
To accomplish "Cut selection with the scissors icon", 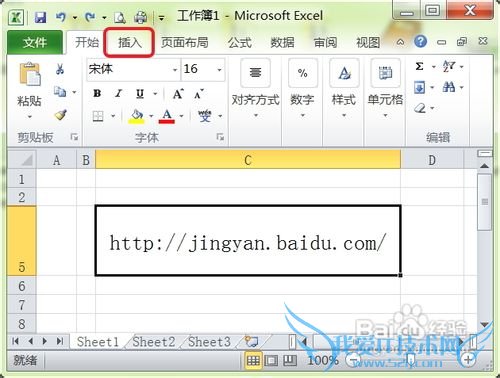I will [x=60, y=69].
